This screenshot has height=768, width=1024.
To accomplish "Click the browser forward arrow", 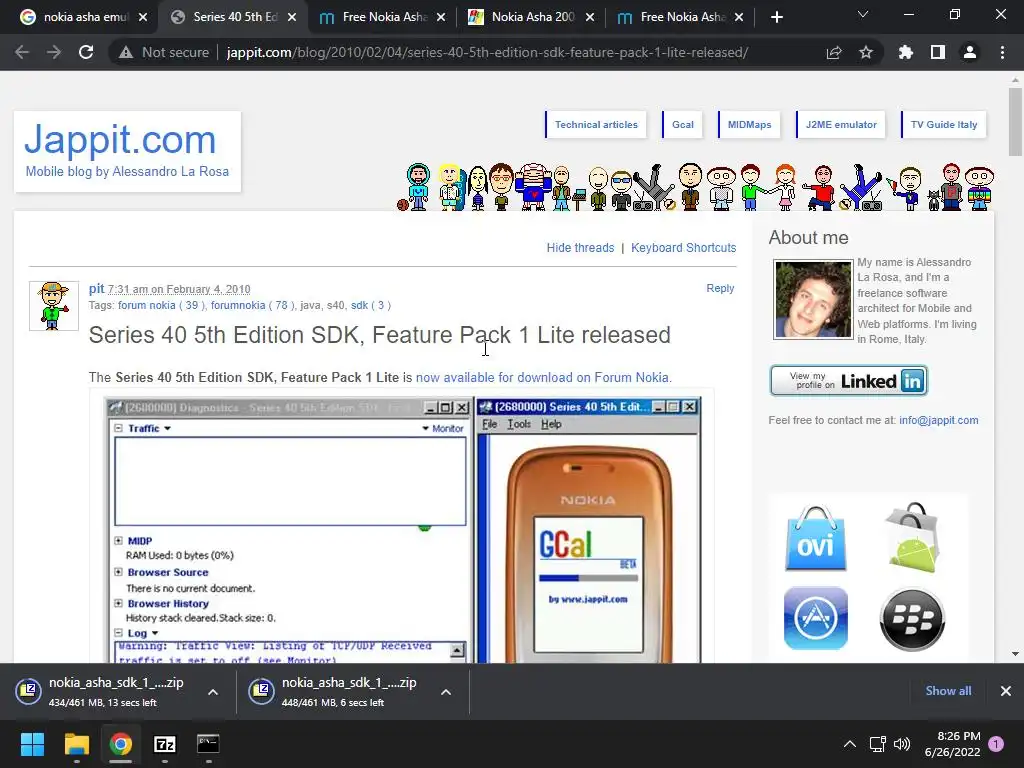I will pos(54,52).
